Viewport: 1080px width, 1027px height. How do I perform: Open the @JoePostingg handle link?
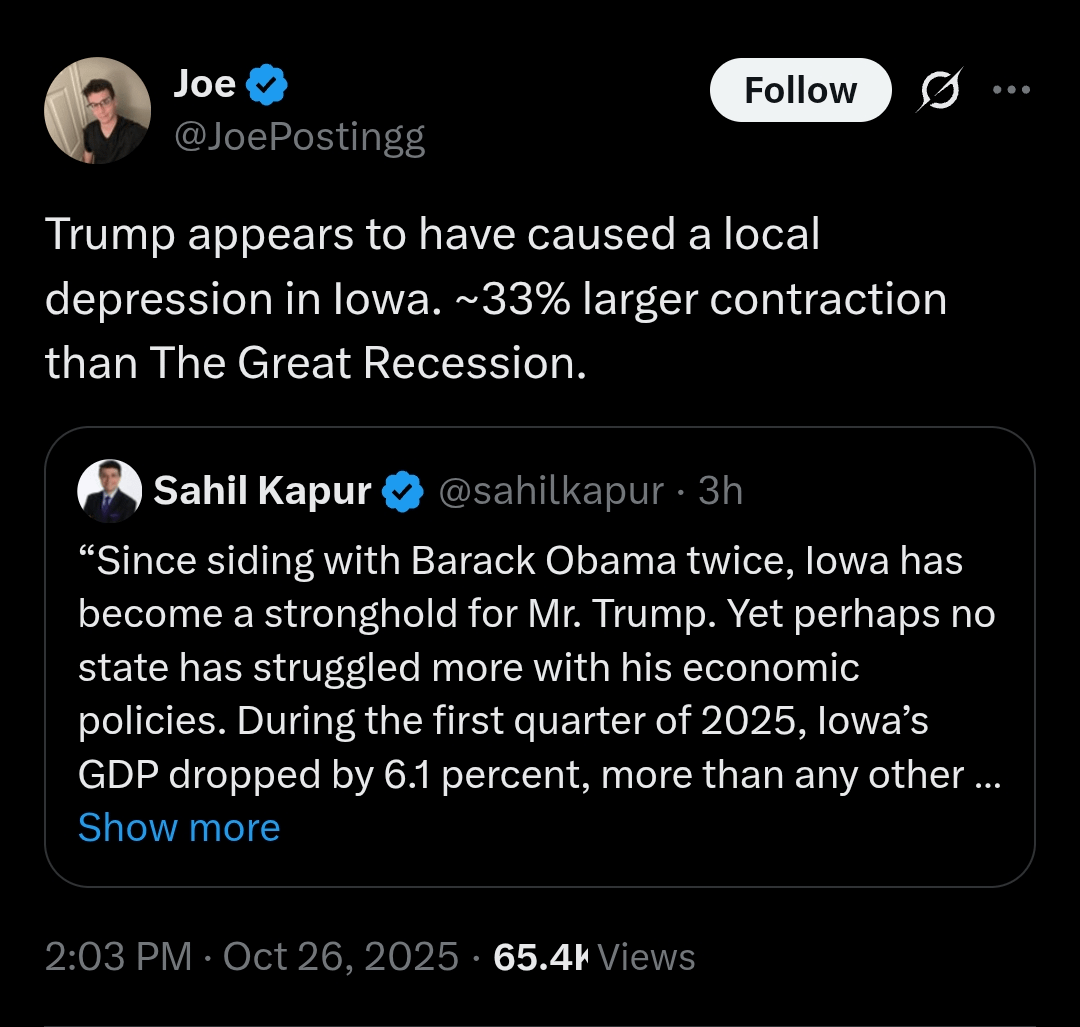coord(299,137)
